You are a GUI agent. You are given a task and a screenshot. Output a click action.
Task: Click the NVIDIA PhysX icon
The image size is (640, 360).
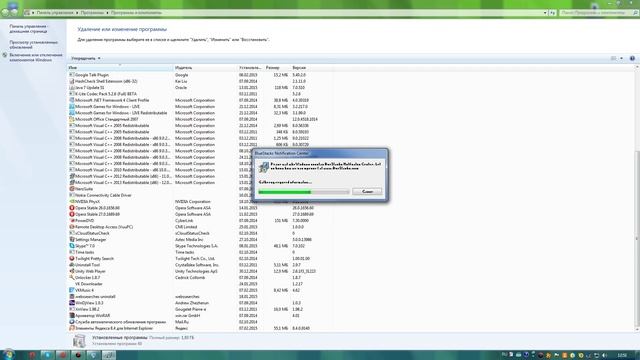pyautogui.click(x=72, y=202)
